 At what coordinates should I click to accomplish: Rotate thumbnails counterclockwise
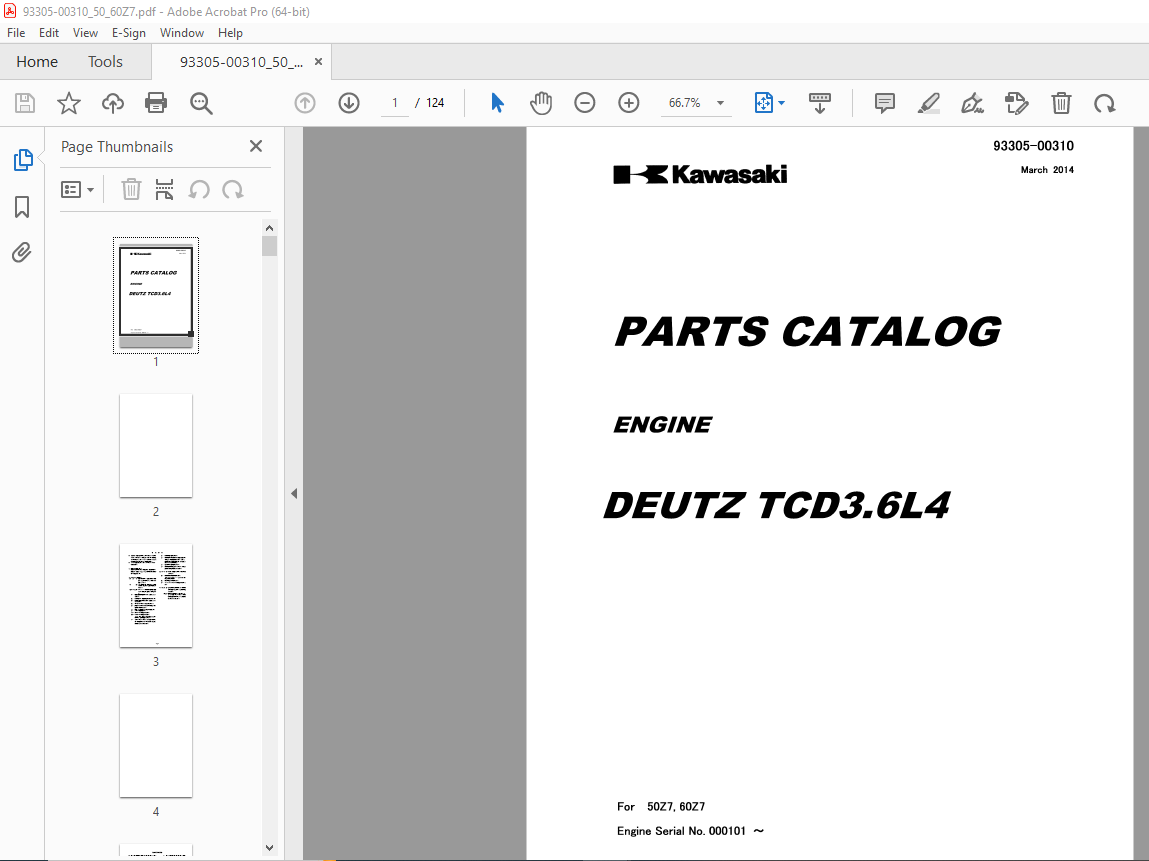(x=199, y=190)
